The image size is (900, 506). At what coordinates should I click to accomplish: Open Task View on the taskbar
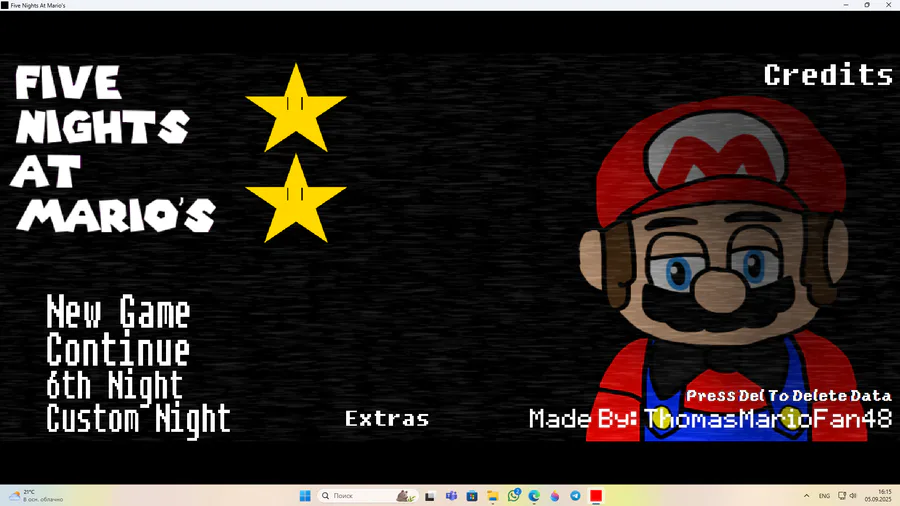pyautogui.click(x=429, y=496)
